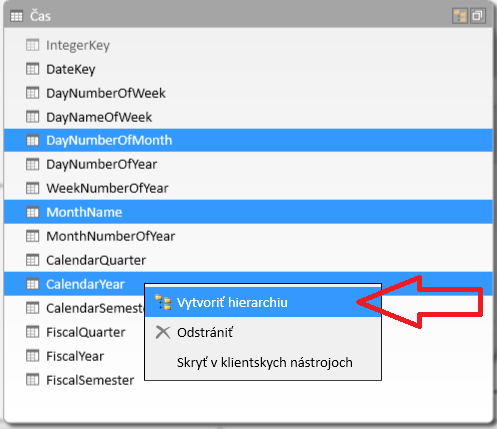Click the maximize table icon in header
Image resolution: width=497 pixels, height=429 pixels.
tap(478, 16)
